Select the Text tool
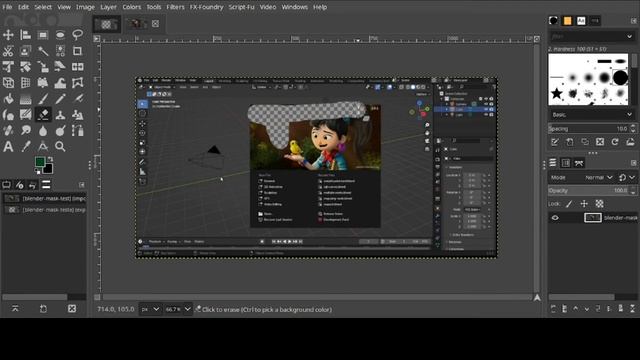This screenshot has width=640, height=360. pyautogui.click(x=8, y=147)
